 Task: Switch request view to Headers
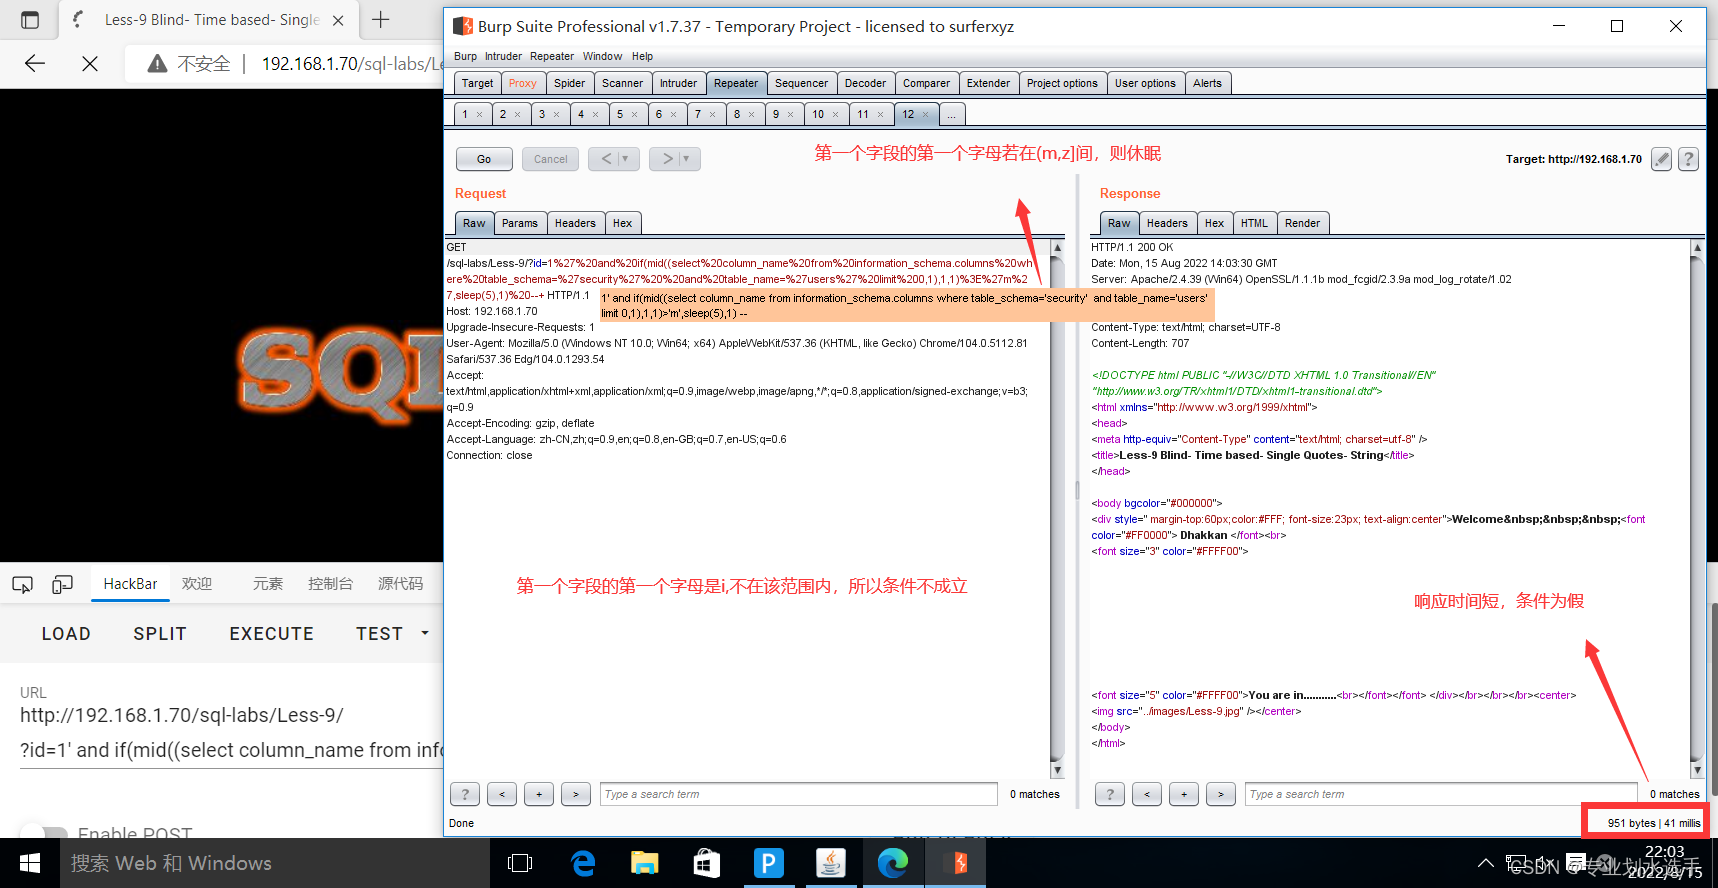575,223
